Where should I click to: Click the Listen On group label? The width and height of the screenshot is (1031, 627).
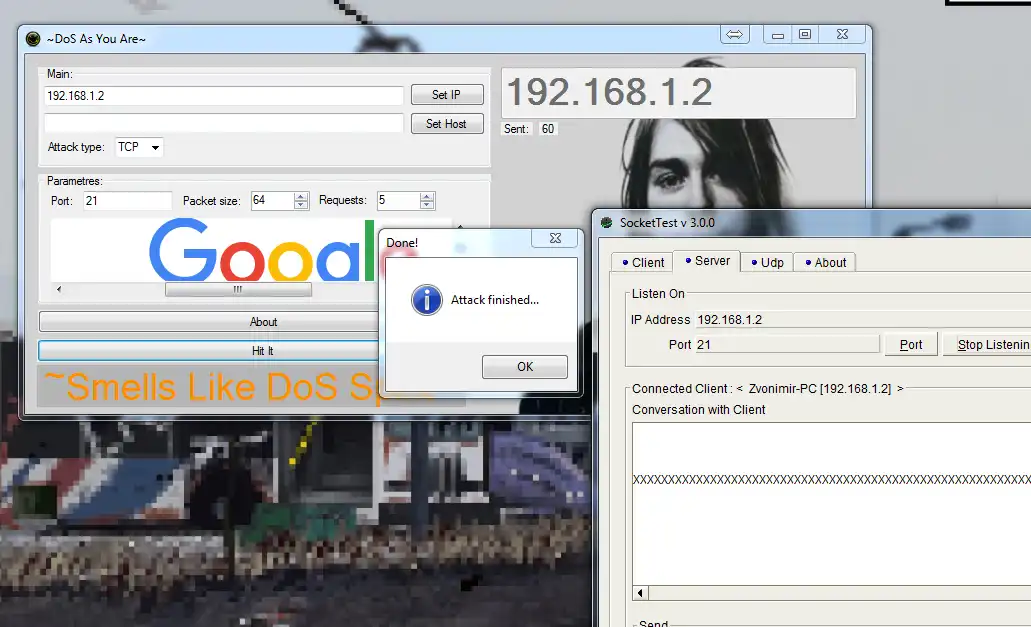pos(658,294)
